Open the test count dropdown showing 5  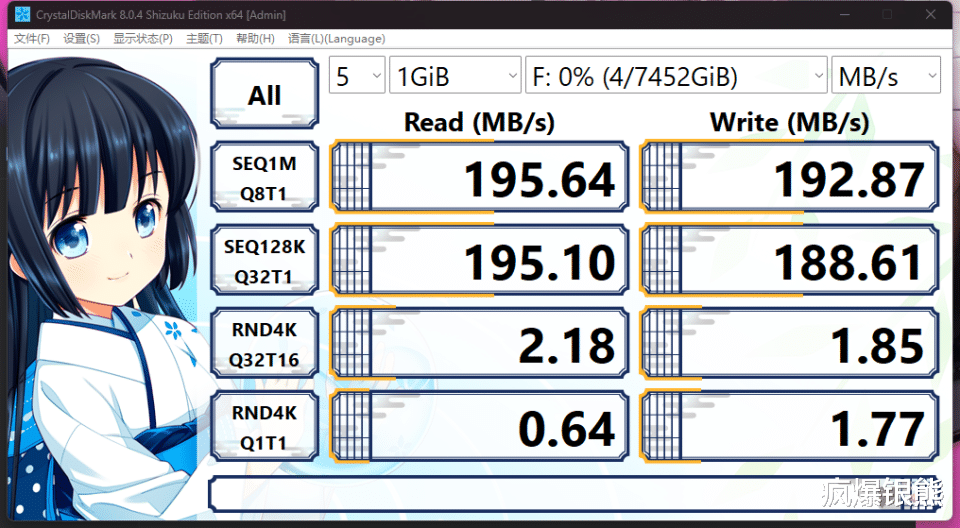tap(357, 75)
